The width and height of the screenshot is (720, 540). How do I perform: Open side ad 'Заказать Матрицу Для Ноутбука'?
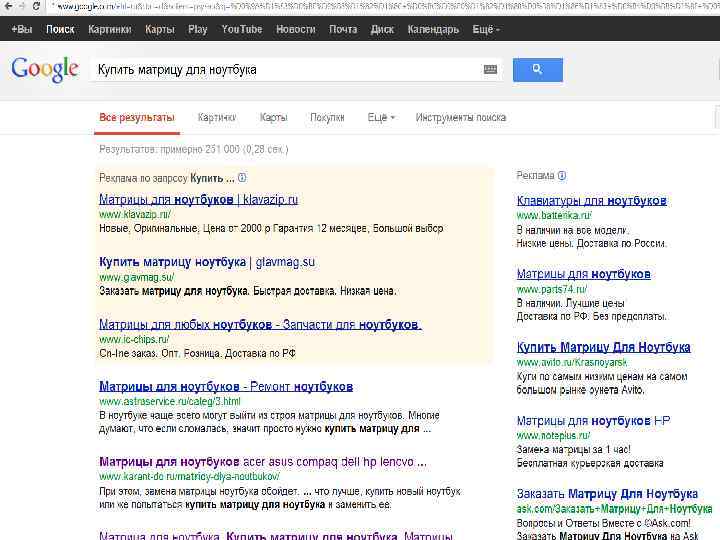tap(607, 494)
